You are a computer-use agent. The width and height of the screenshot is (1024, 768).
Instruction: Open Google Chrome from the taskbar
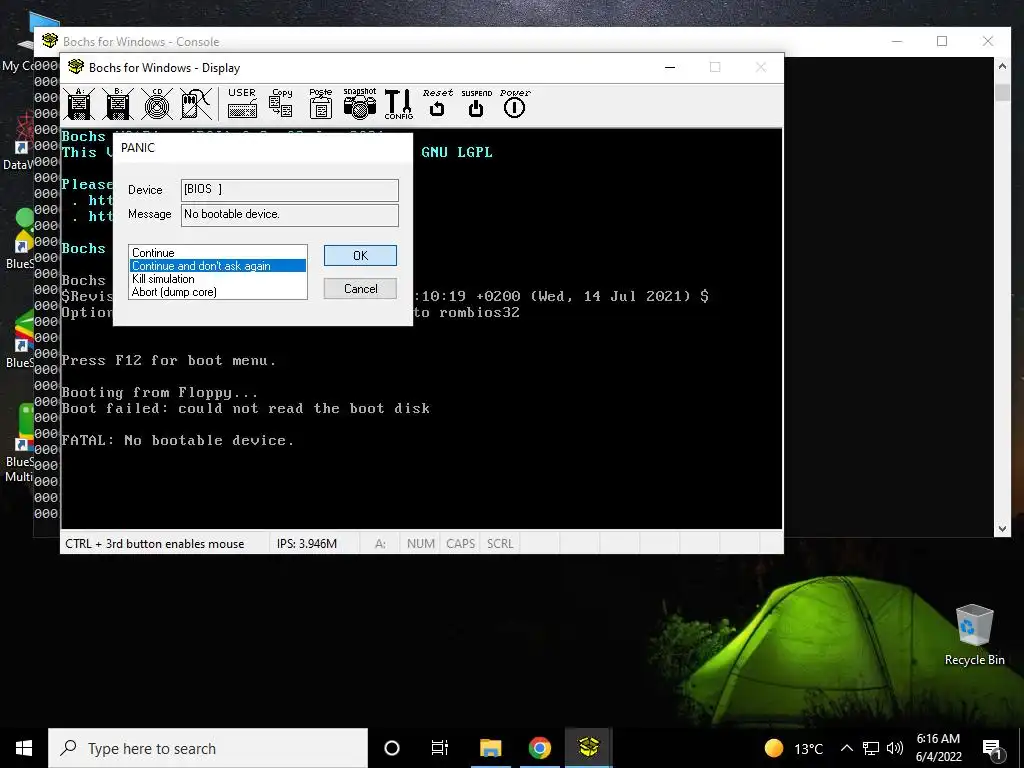[x=539, y=748]
